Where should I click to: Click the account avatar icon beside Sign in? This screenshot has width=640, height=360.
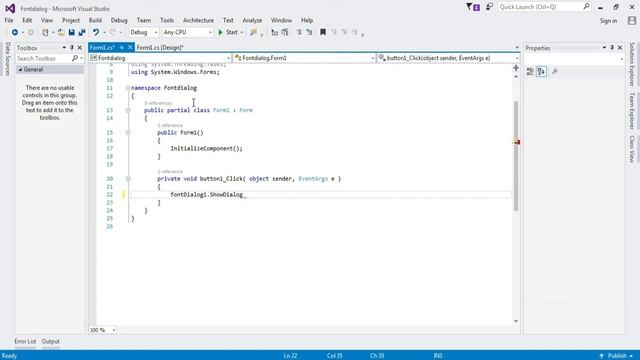[x=632, y=20]
